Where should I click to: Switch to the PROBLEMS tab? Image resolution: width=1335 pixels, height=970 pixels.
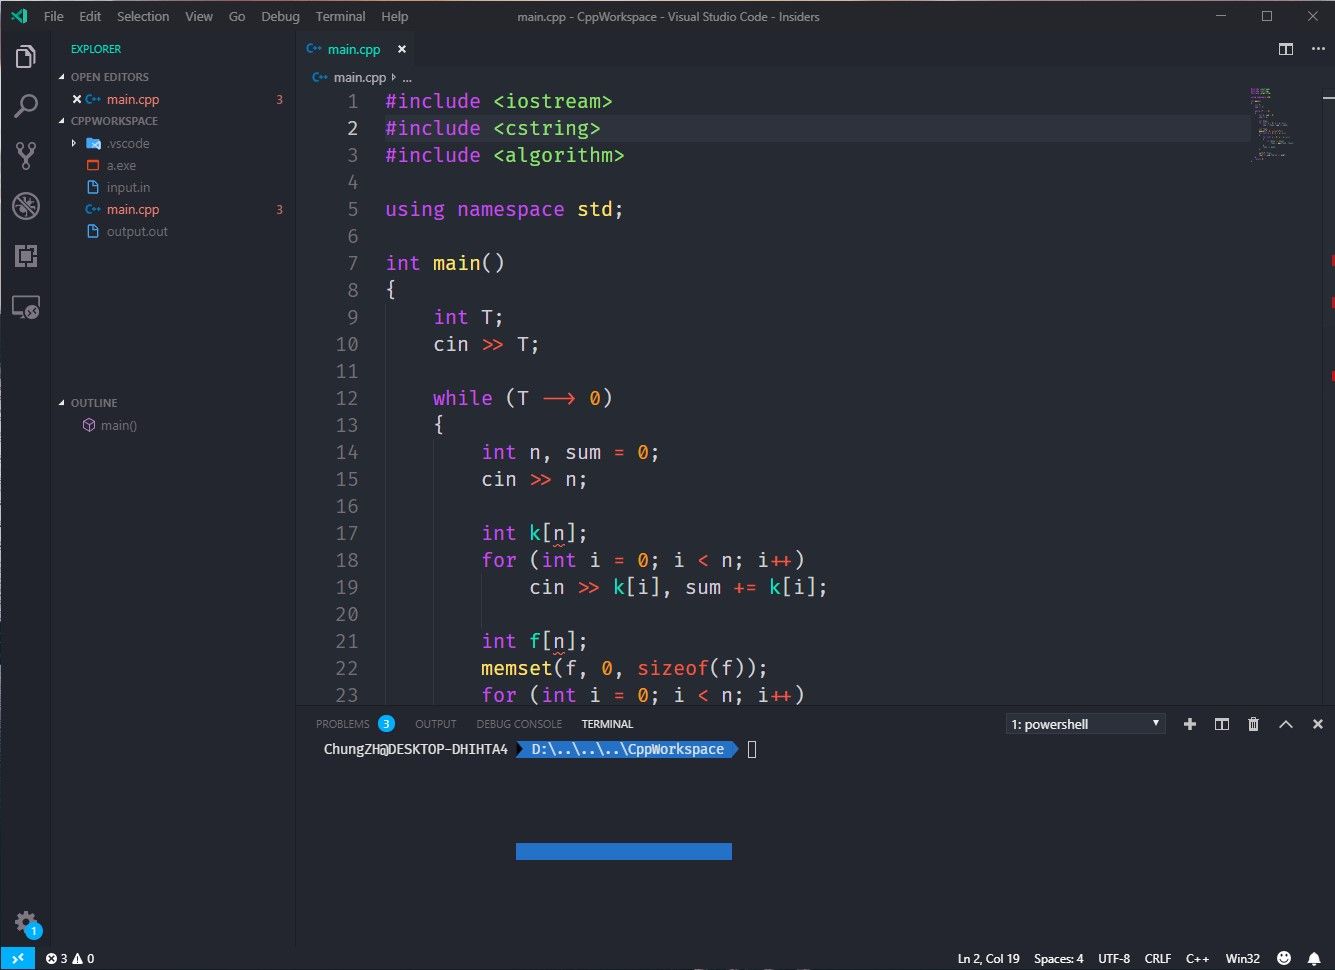coord(343,724)
